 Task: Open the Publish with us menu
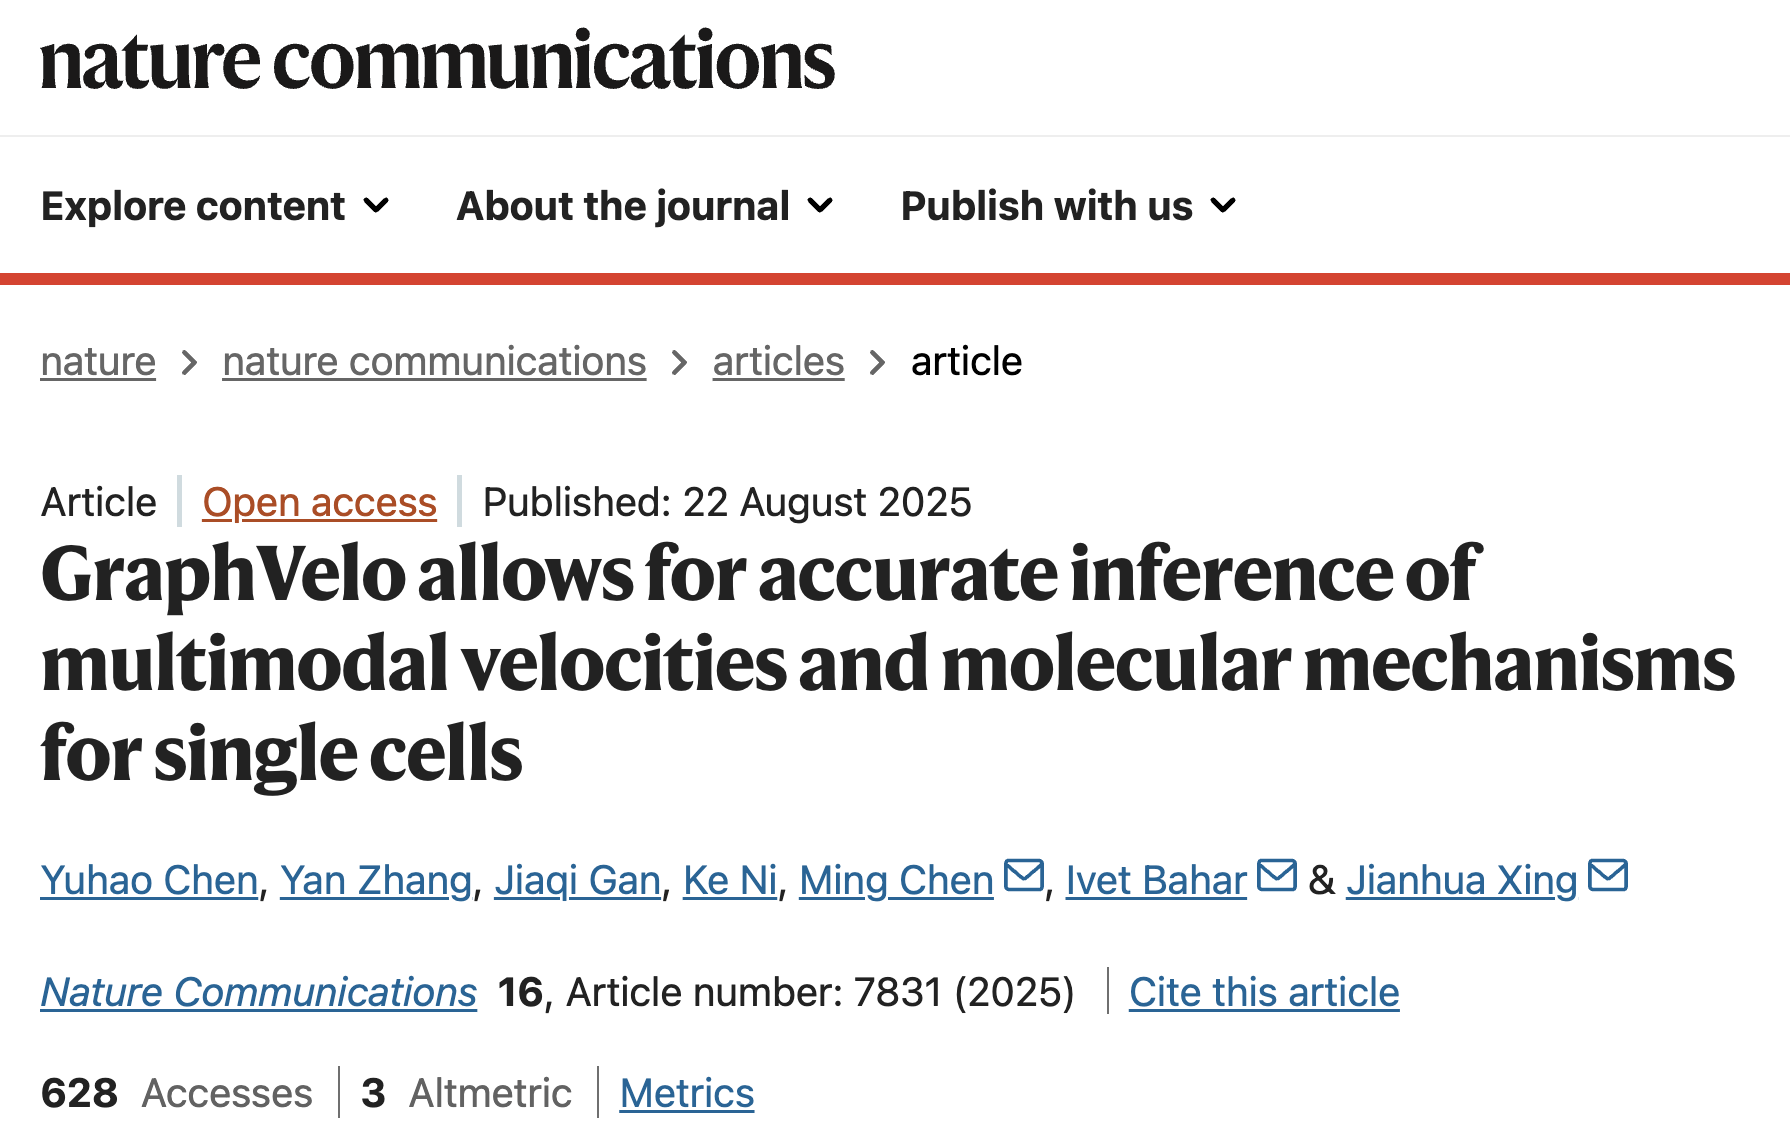tap(1046, 206)
